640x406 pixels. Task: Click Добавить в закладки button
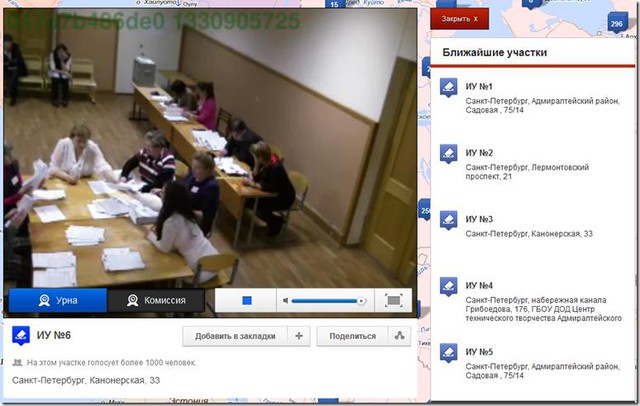235,336
